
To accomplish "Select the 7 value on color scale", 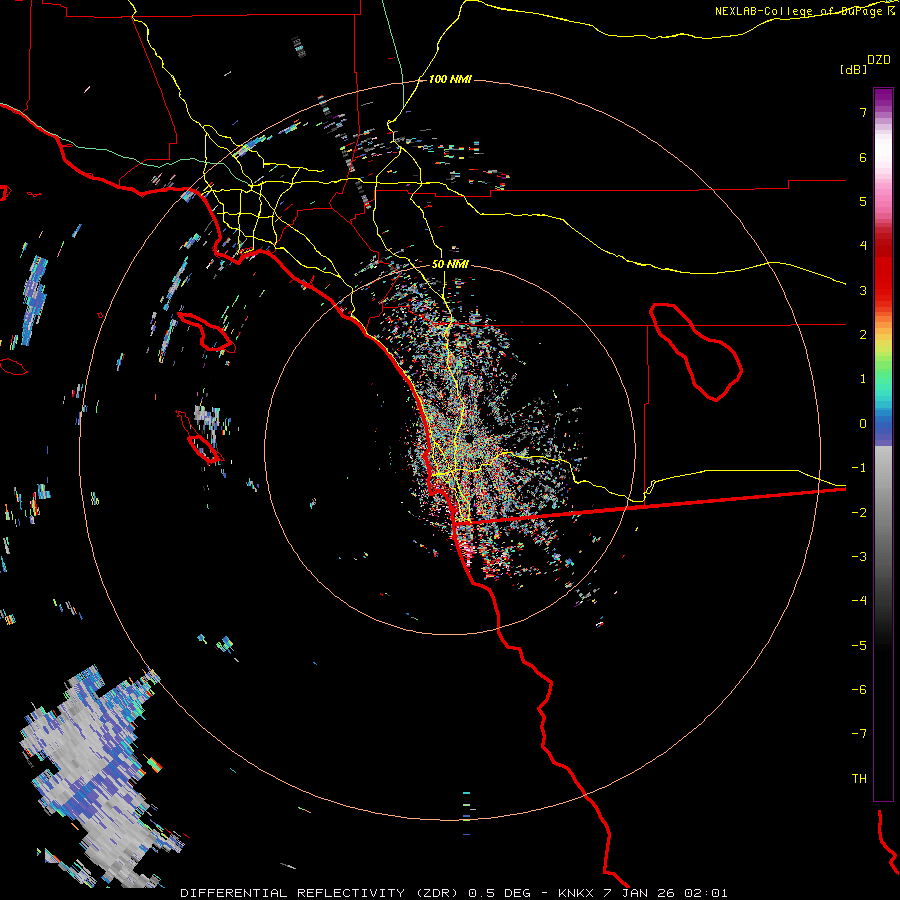I will (863, 112).
